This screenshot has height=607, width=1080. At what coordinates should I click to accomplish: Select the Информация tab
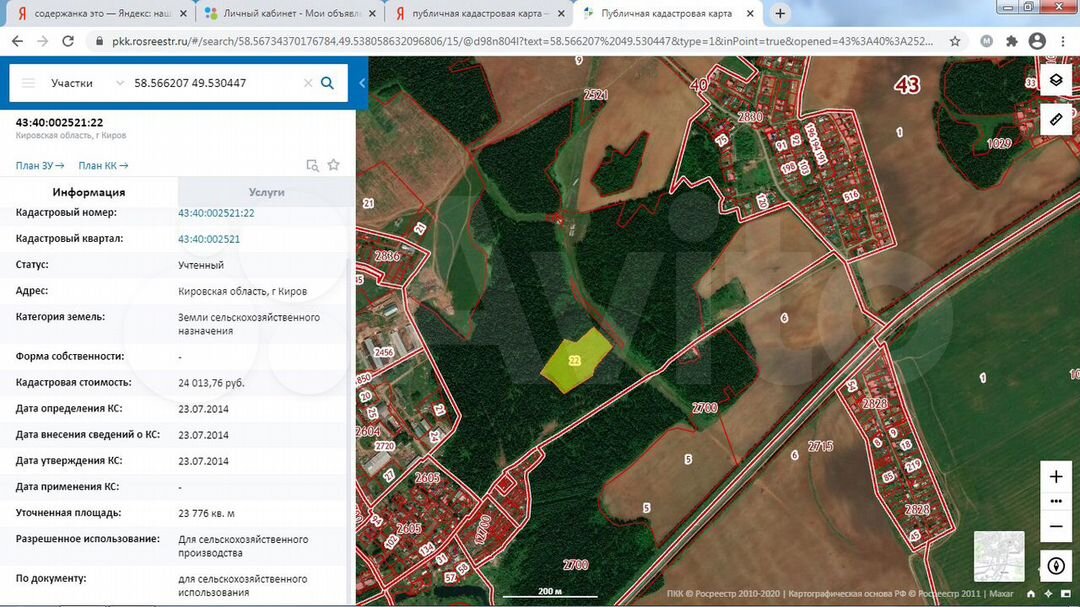[x=89, y=192]
